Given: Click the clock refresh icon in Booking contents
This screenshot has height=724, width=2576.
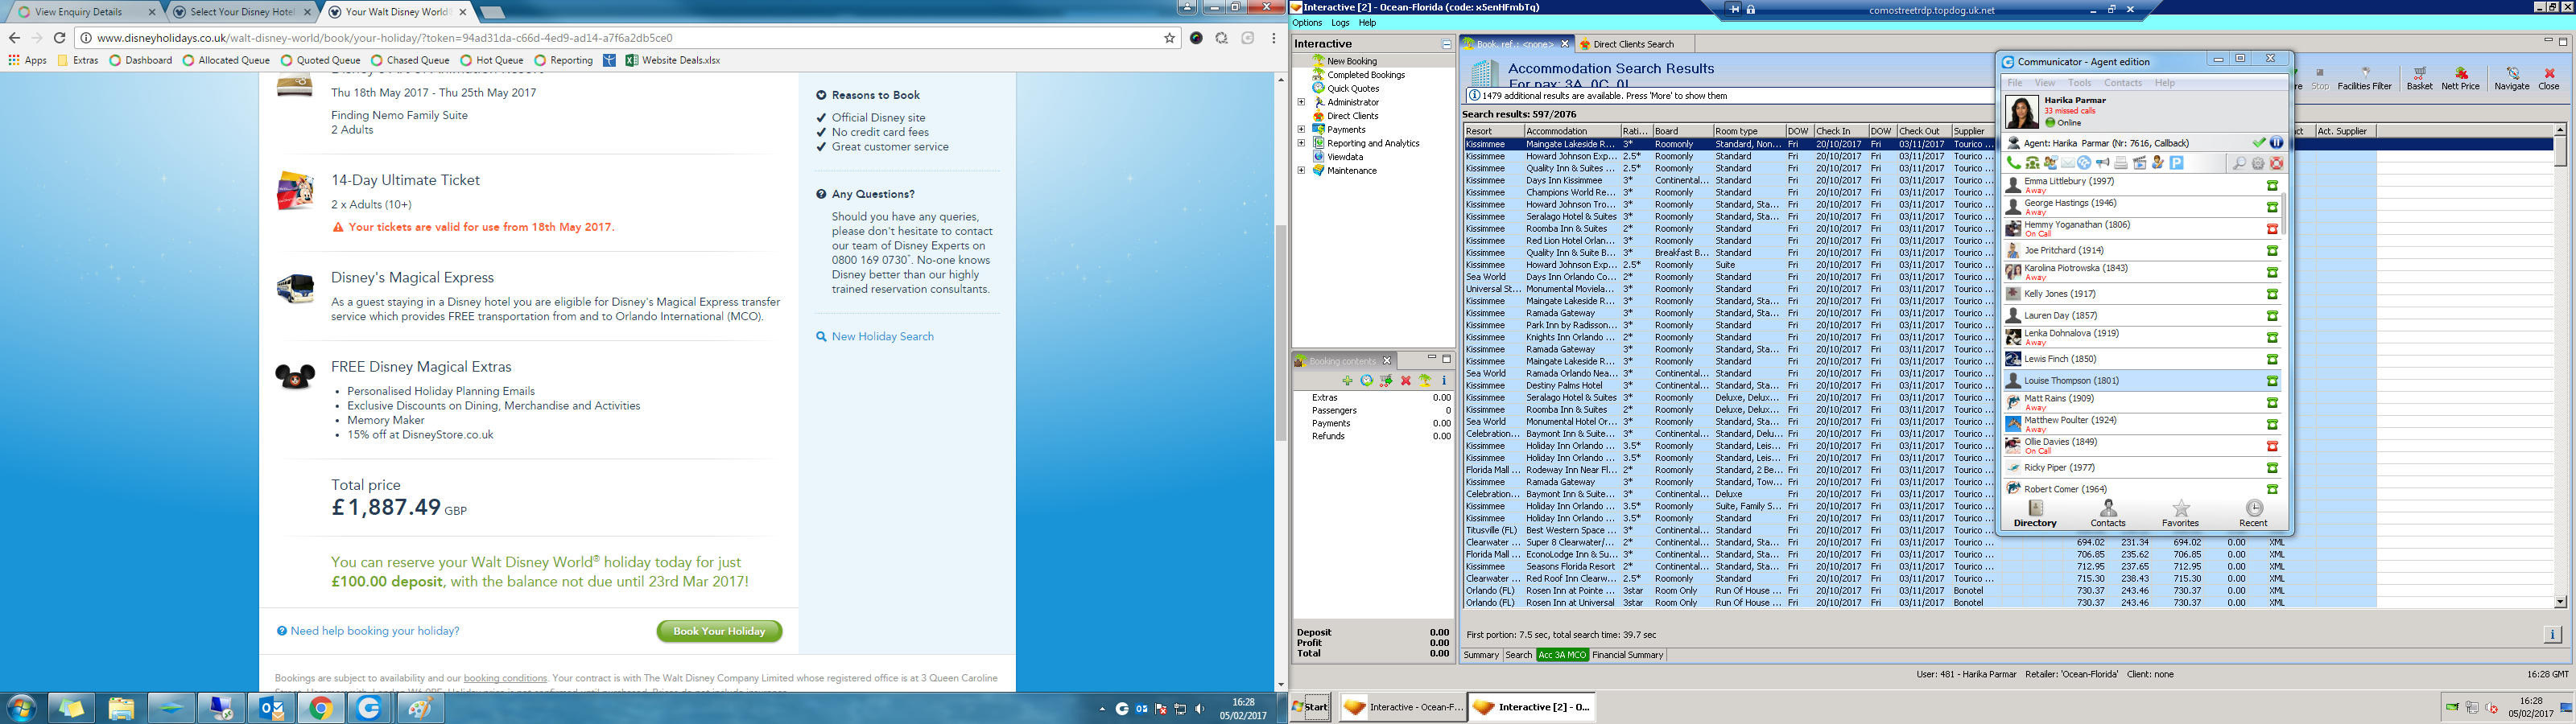Looking at the screenshot, I should coord(1366,381).
